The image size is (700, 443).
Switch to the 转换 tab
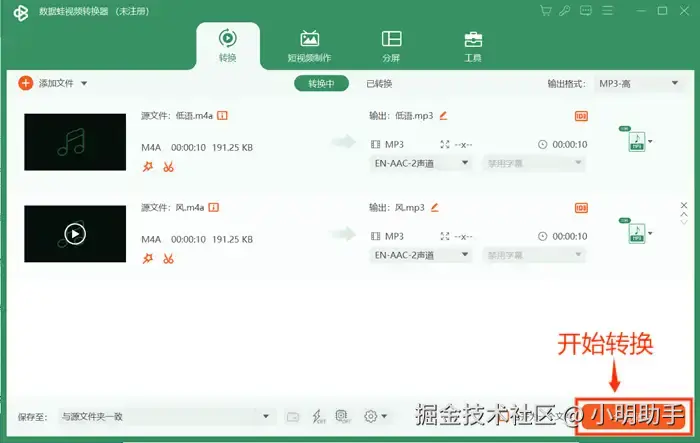[x=228, y=46]
